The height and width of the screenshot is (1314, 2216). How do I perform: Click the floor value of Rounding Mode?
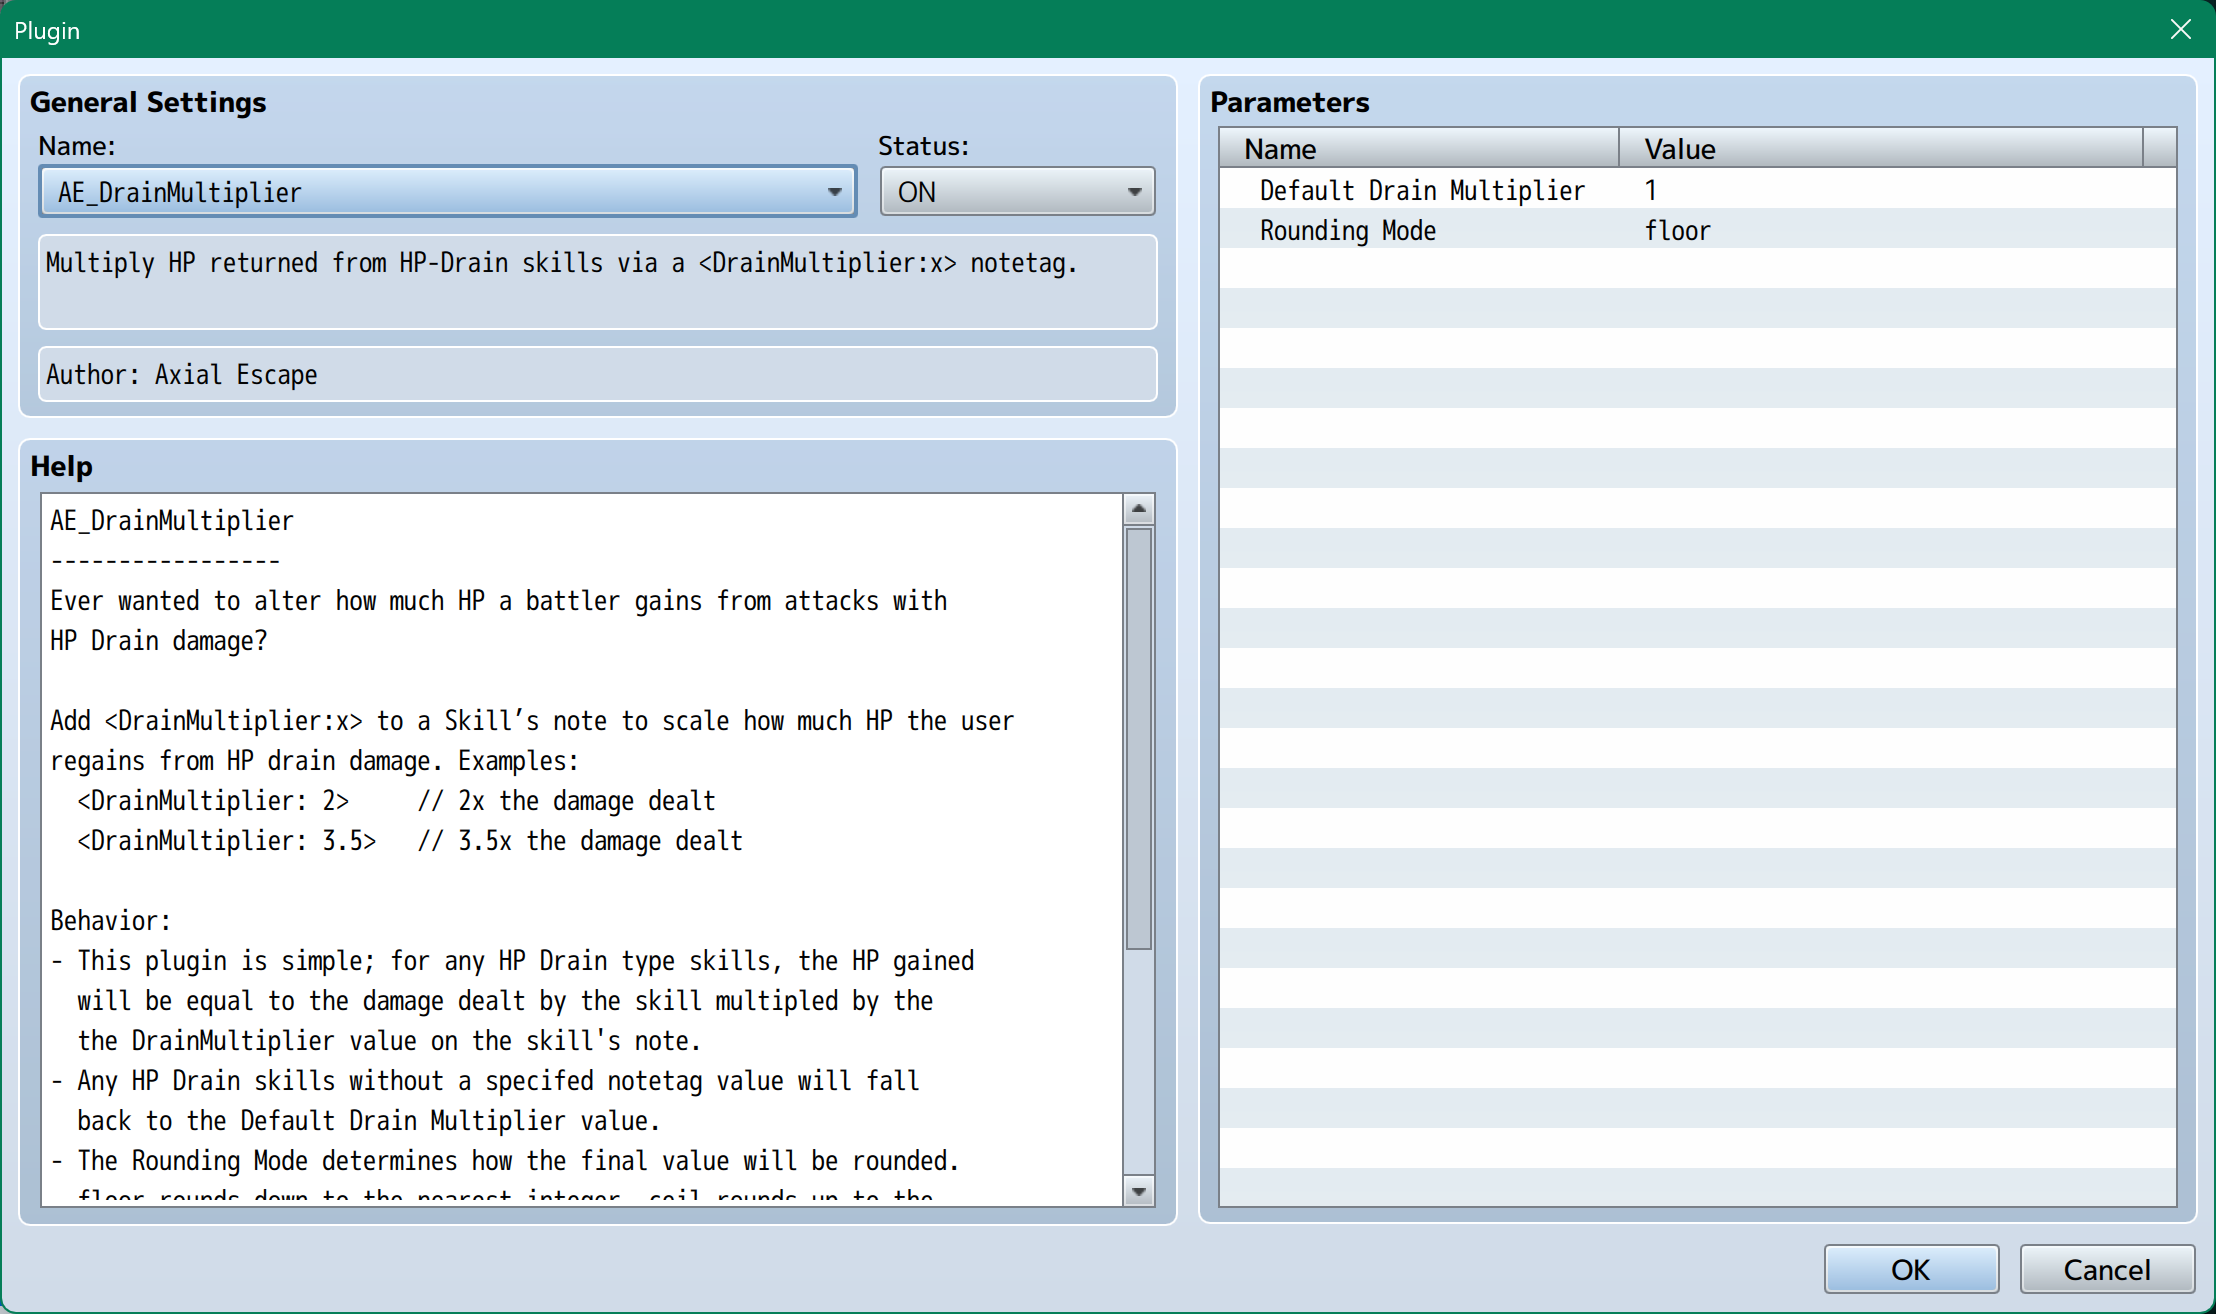tap(1677, 230)
